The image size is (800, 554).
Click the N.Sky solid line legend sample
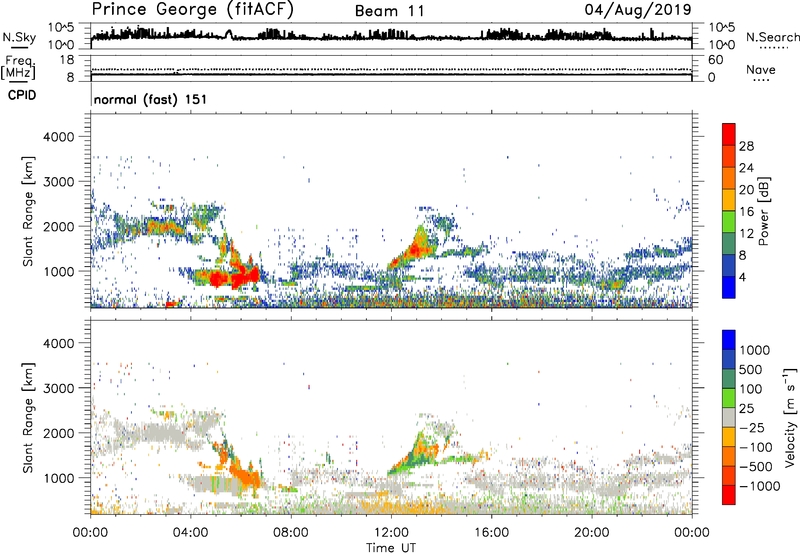[x=19, y=48]
